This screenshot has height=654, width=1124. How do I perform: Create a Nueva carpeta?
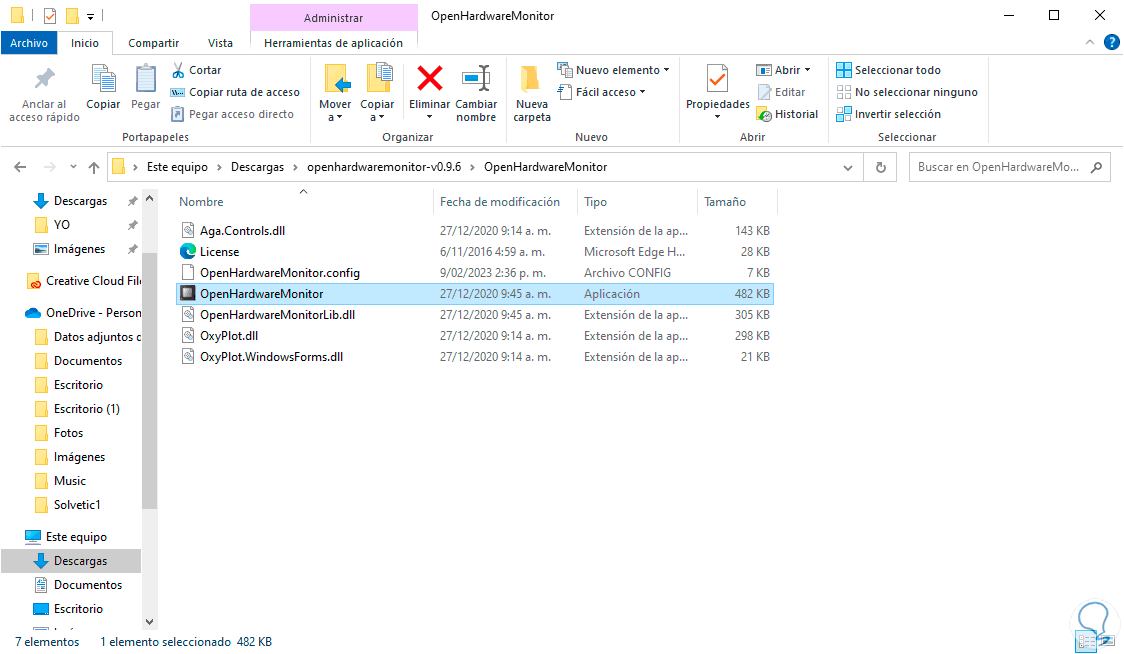[x=532, y=93]
